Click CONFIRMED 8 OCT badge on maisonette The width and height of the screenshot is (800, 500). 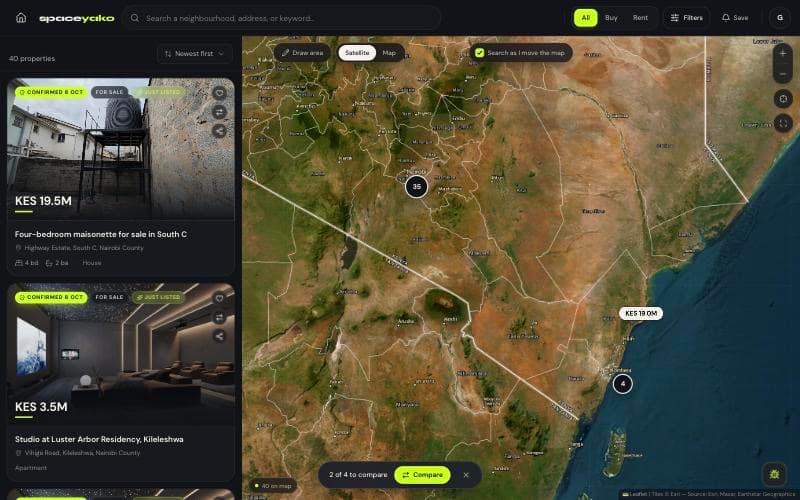click(x=51, y=92)
